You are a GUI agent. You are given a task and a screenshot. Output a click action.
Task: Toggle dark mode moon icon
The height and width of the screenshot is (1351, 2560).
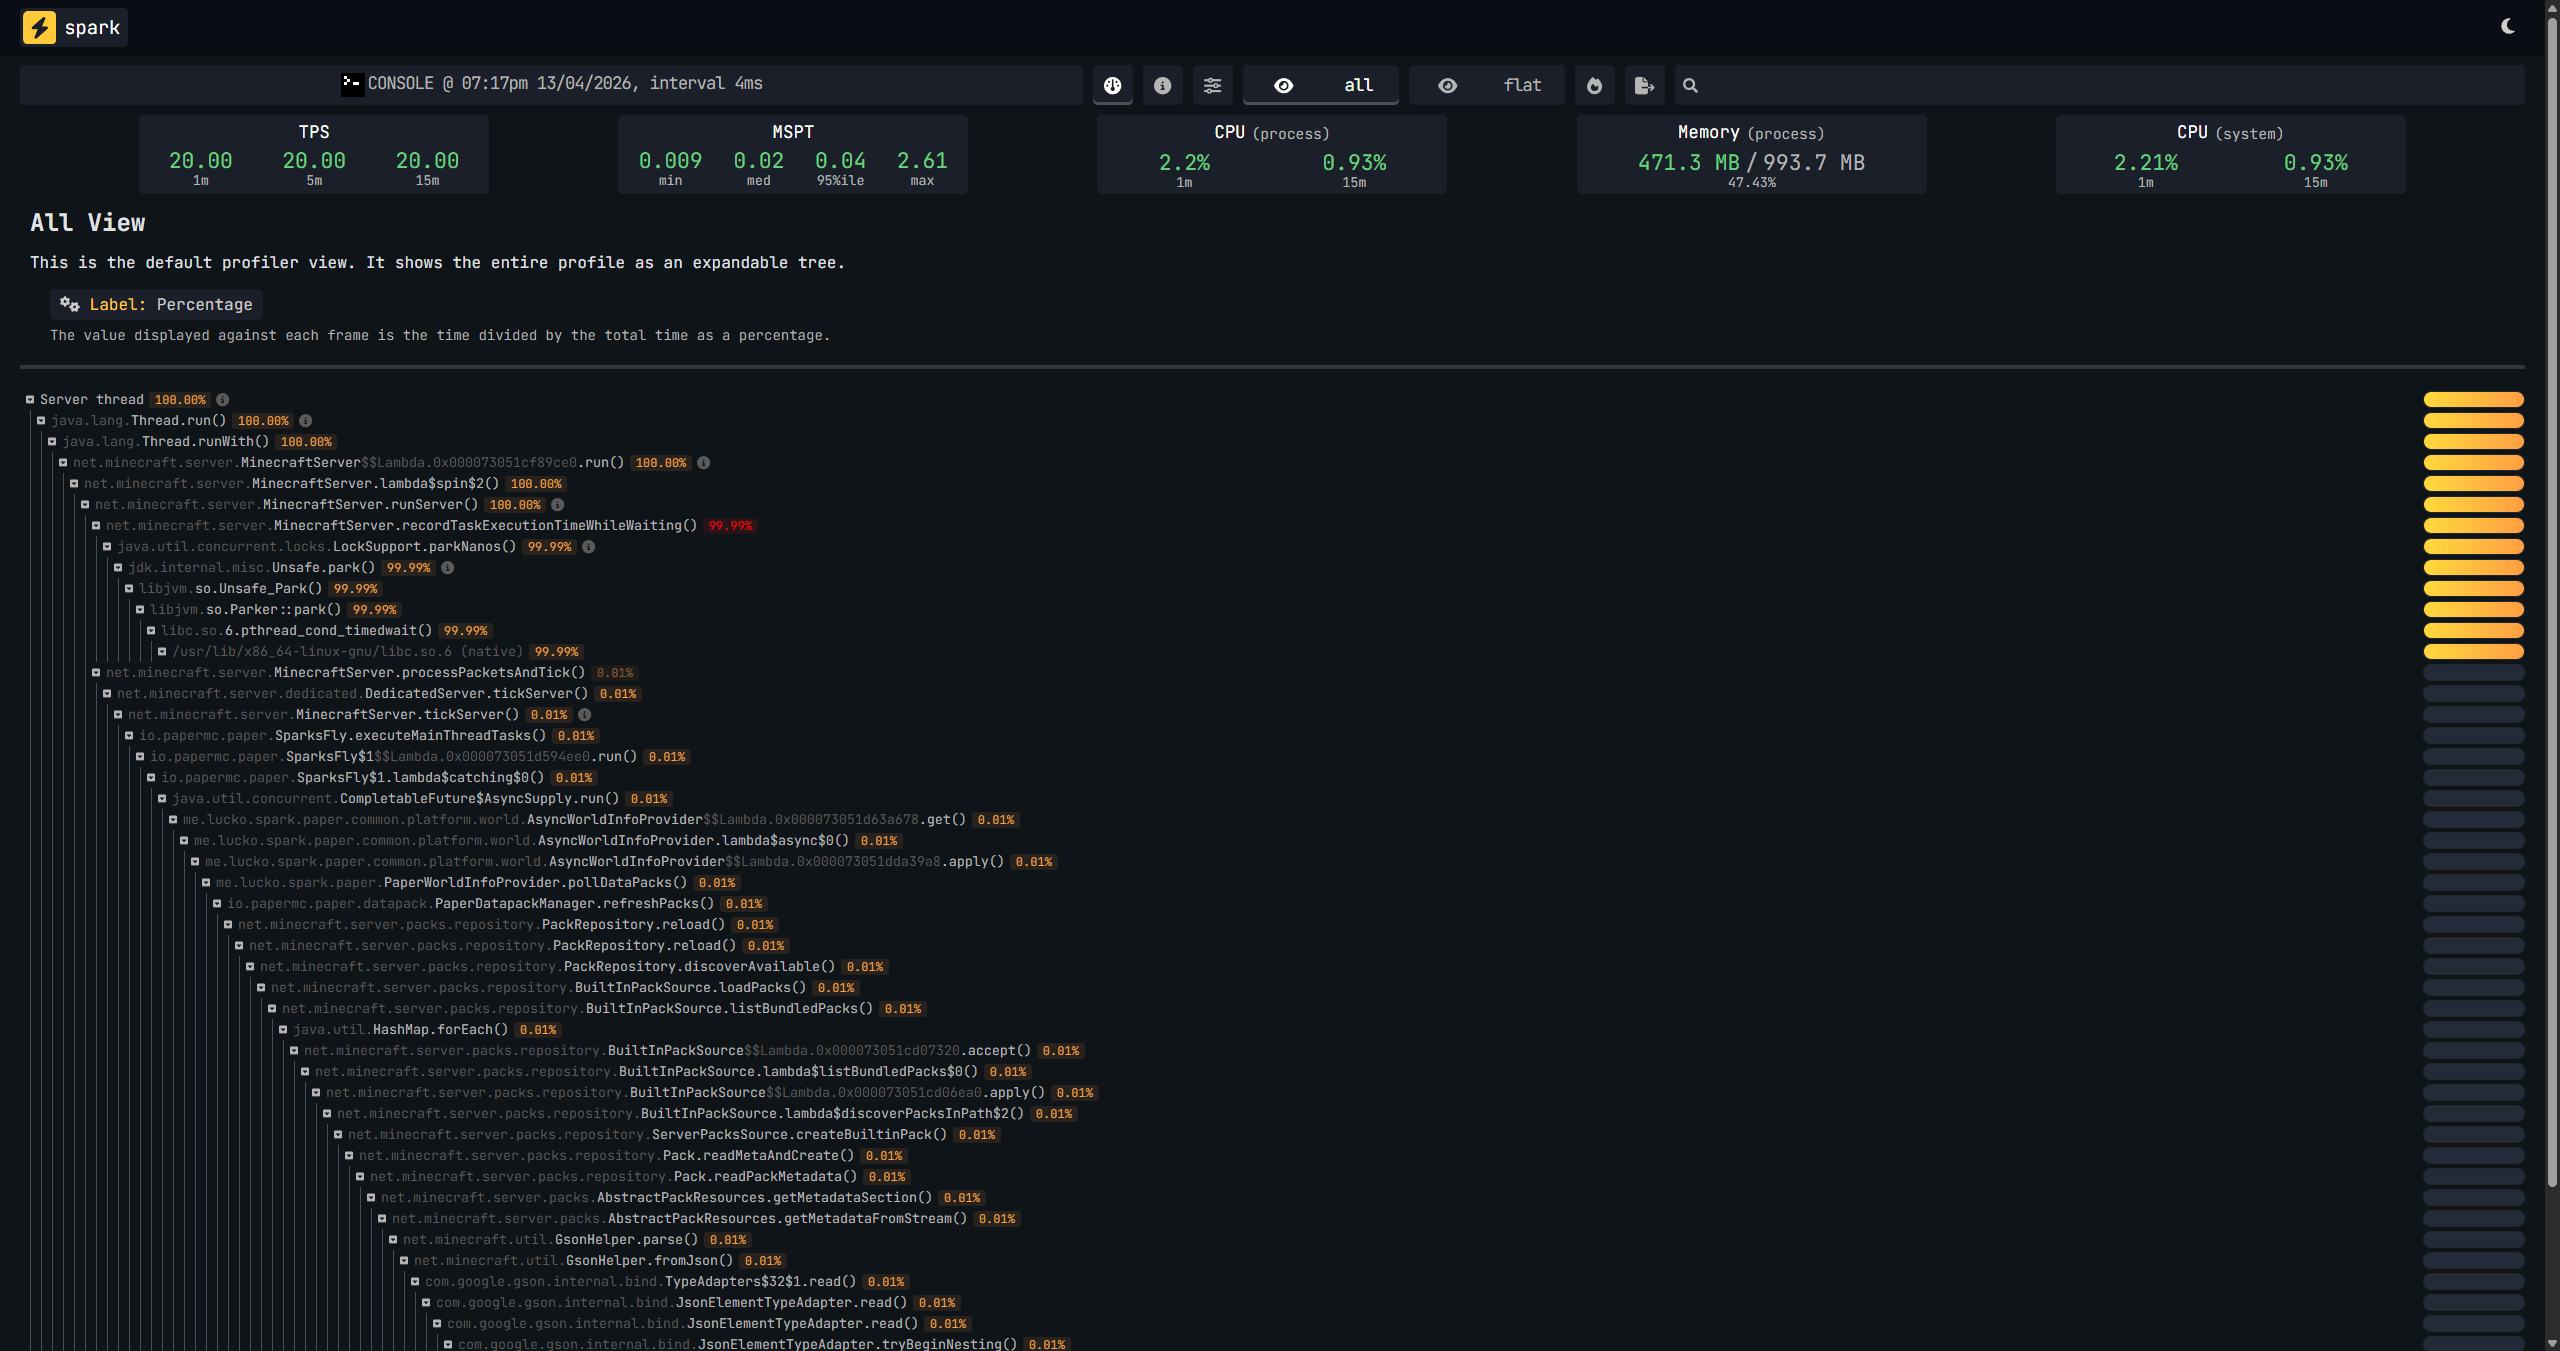pos(2508,26)
